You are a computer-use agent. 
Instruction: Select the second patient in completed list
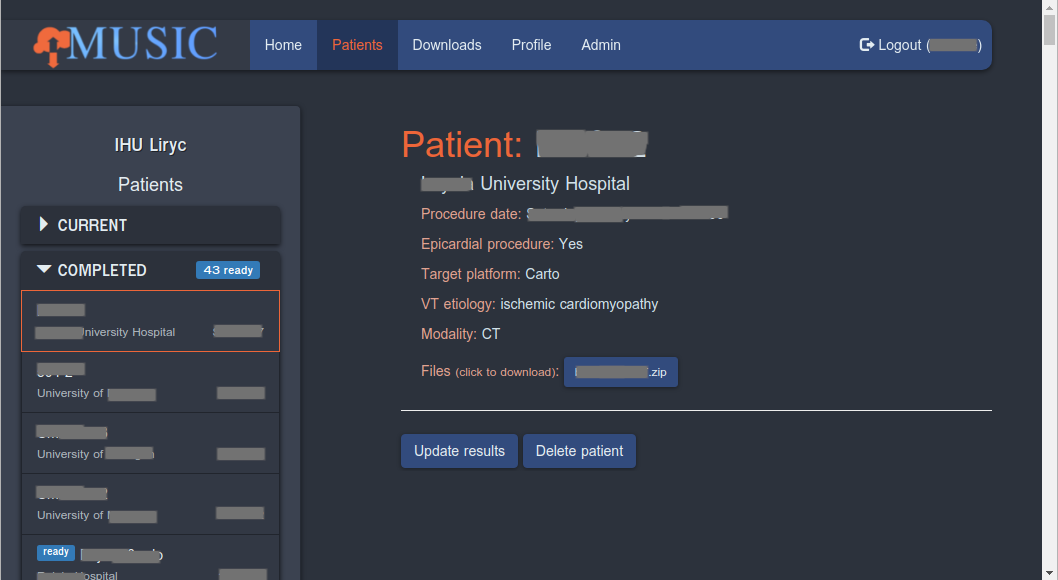[150, 382]
